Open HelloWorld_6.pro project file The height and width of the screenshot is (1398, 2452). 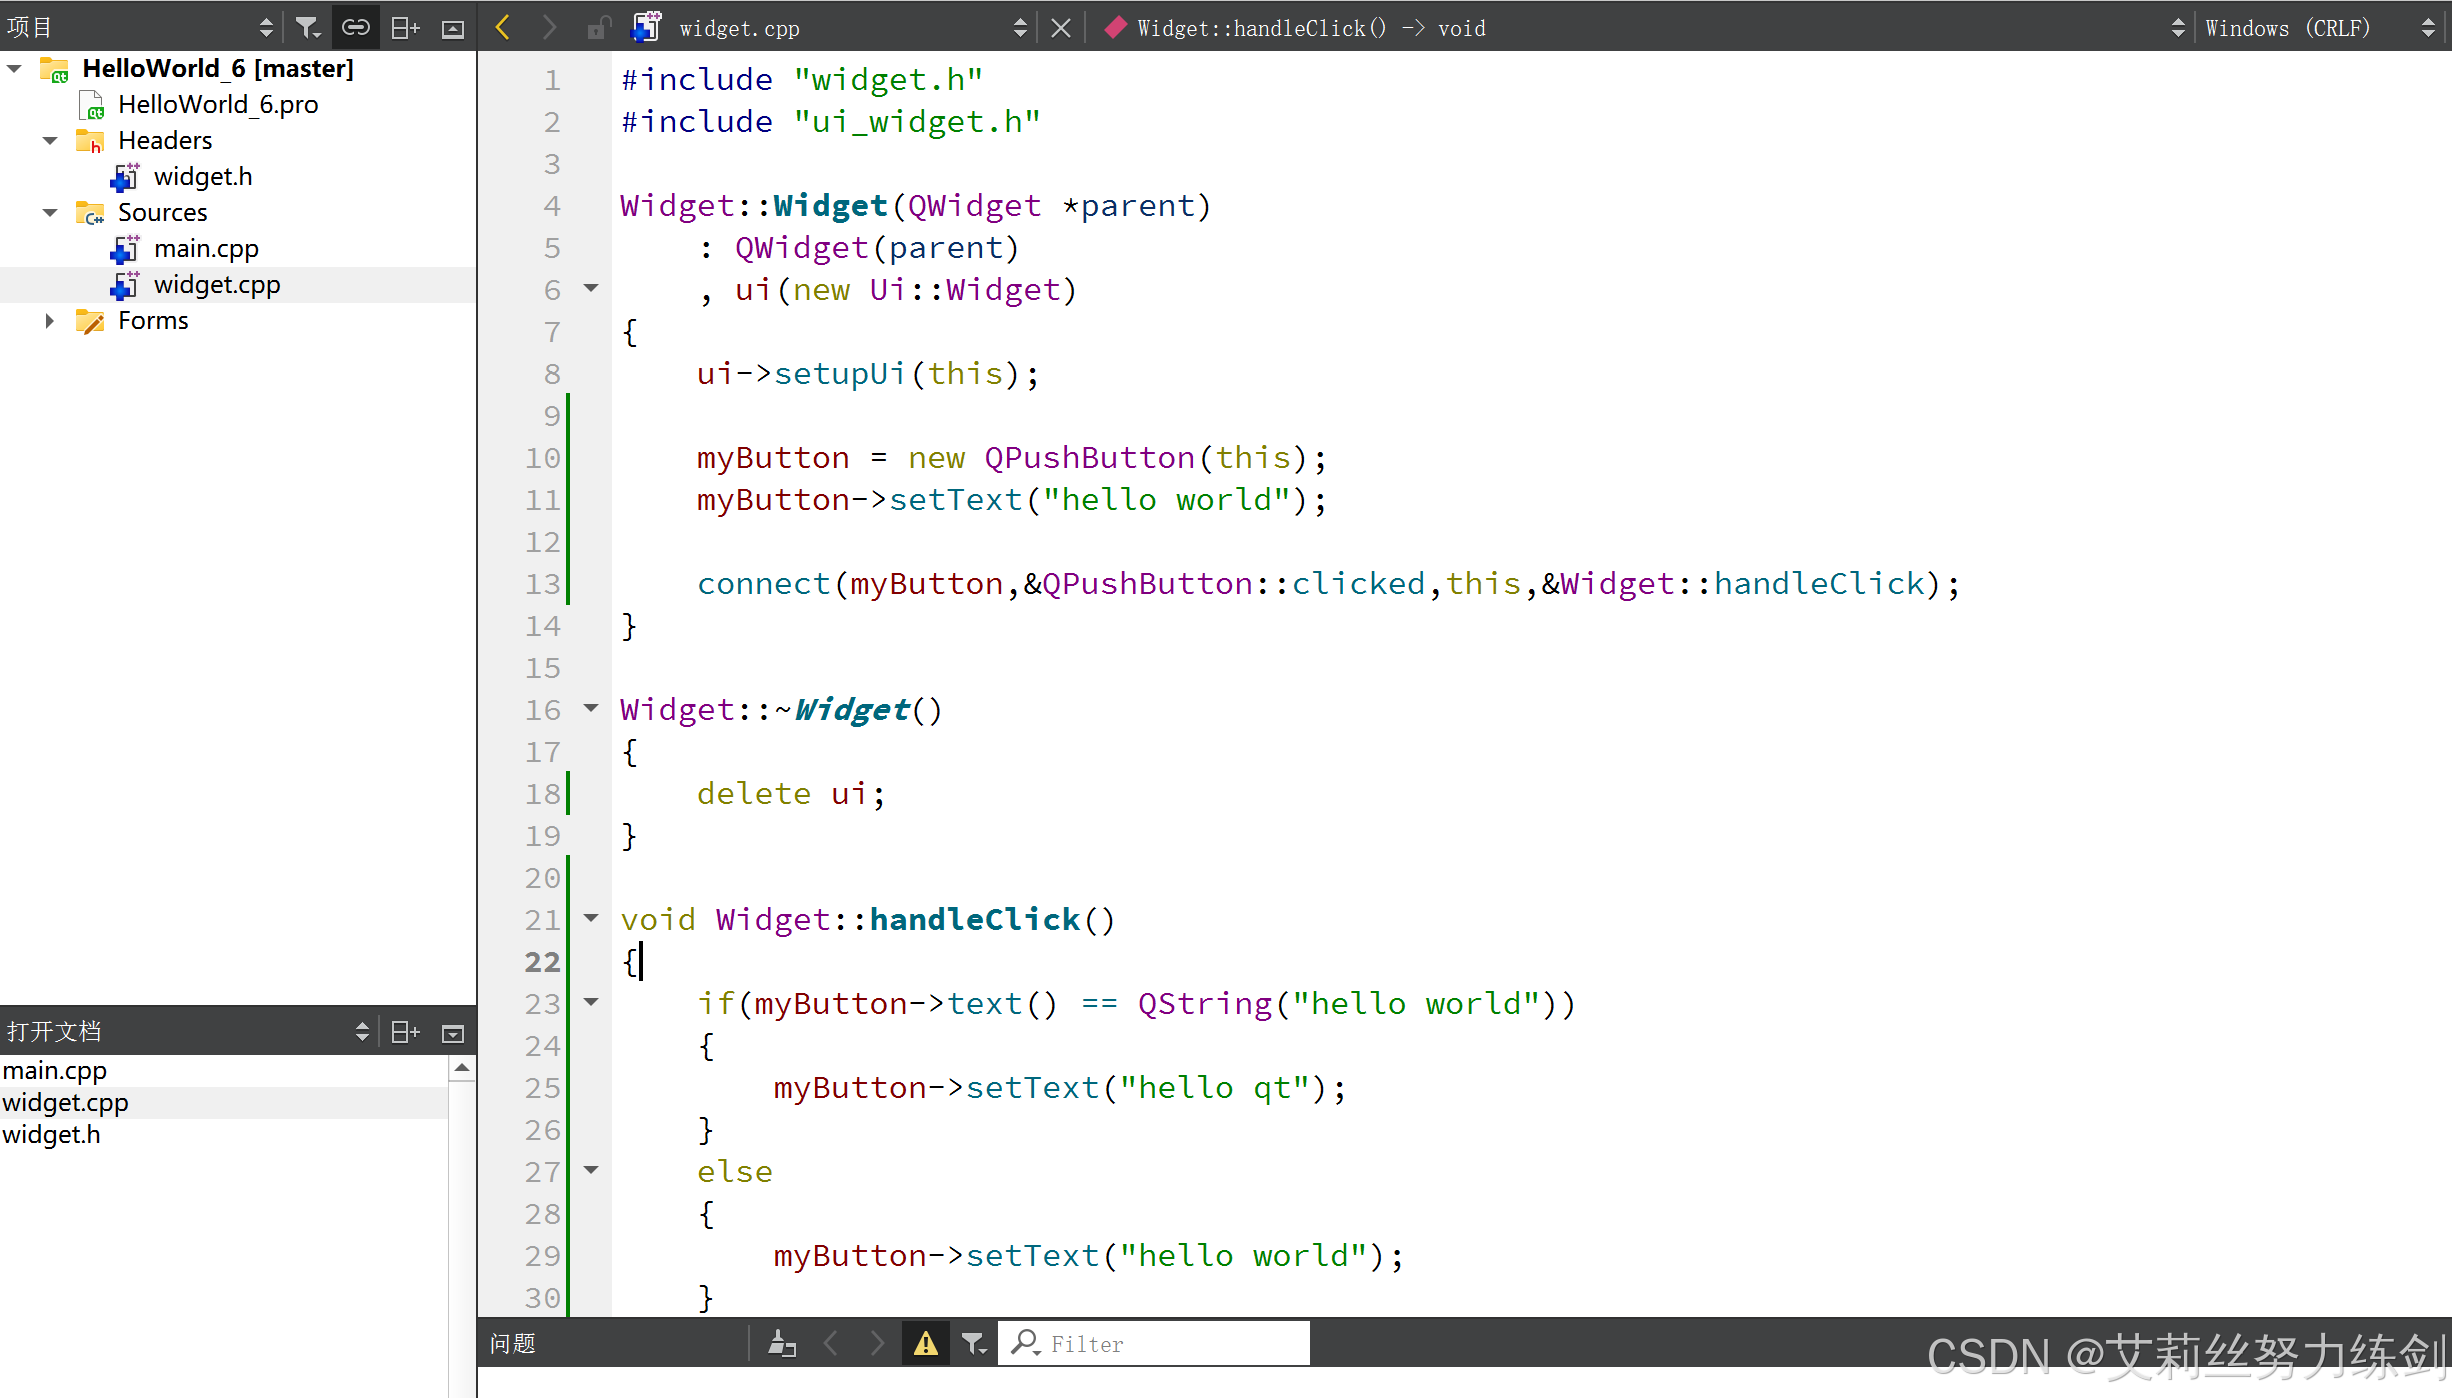coord(218,105)
